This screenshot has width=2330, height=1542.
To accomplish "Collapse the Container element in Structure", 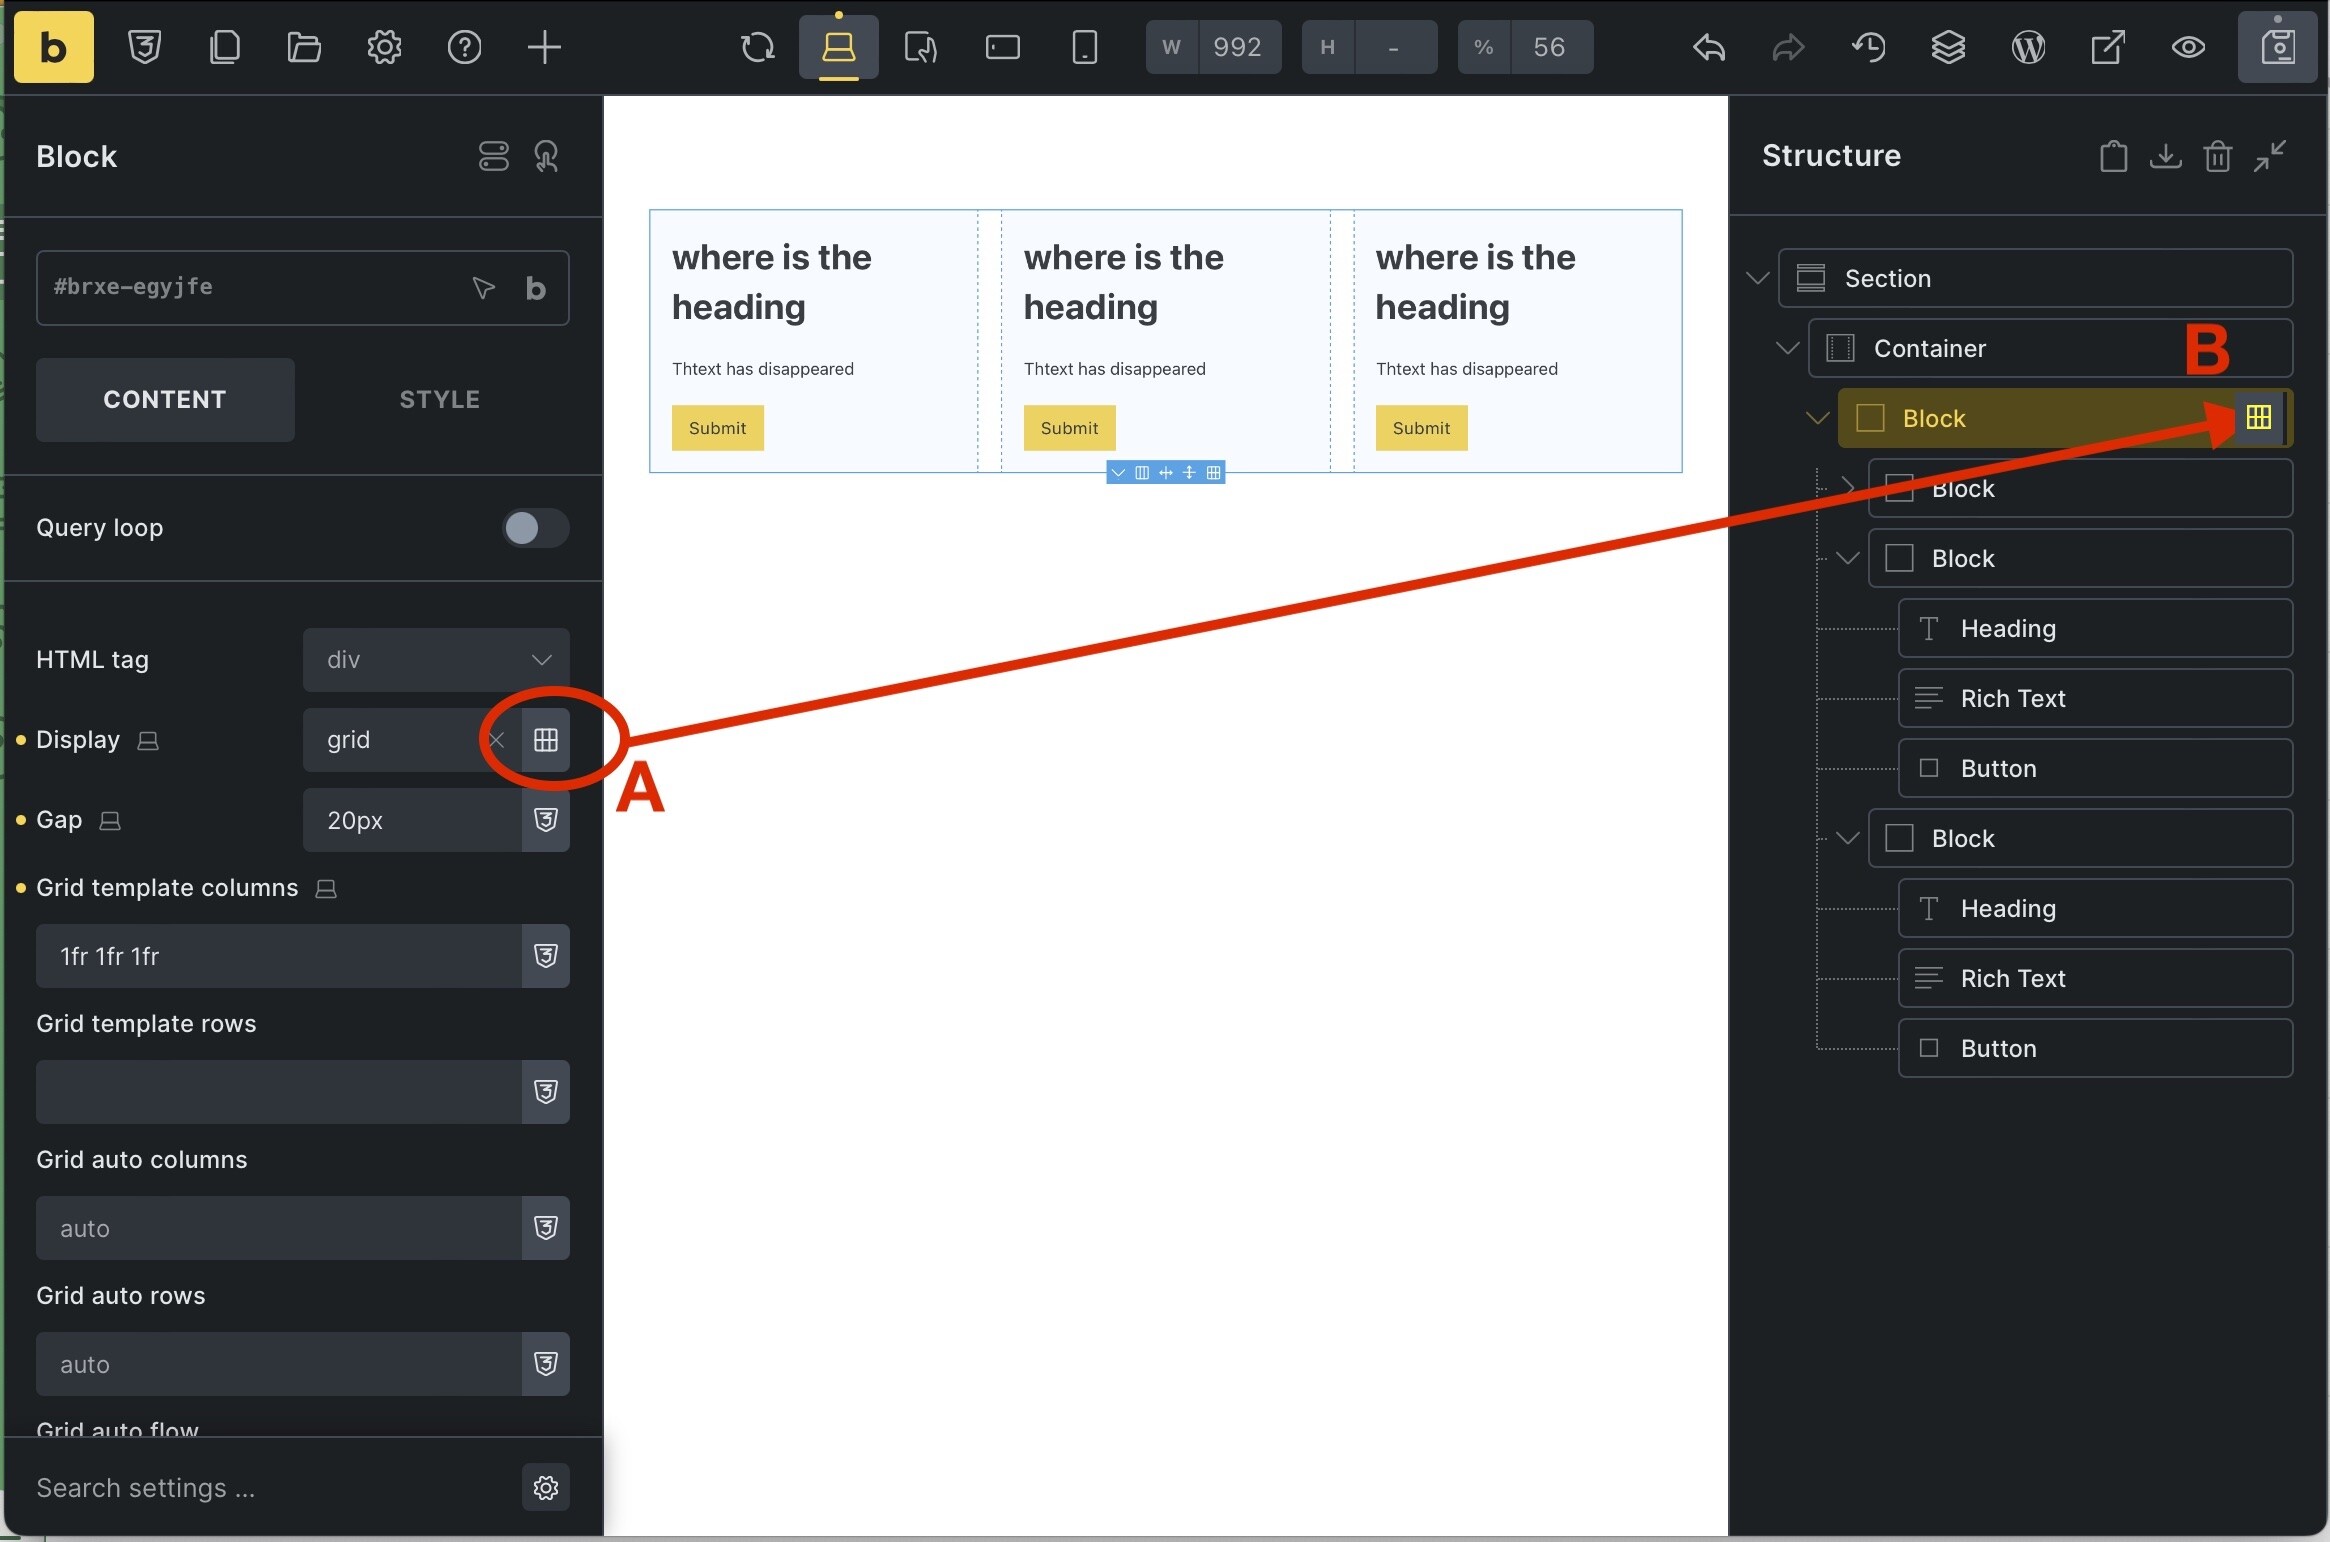I will point(1787,348).
